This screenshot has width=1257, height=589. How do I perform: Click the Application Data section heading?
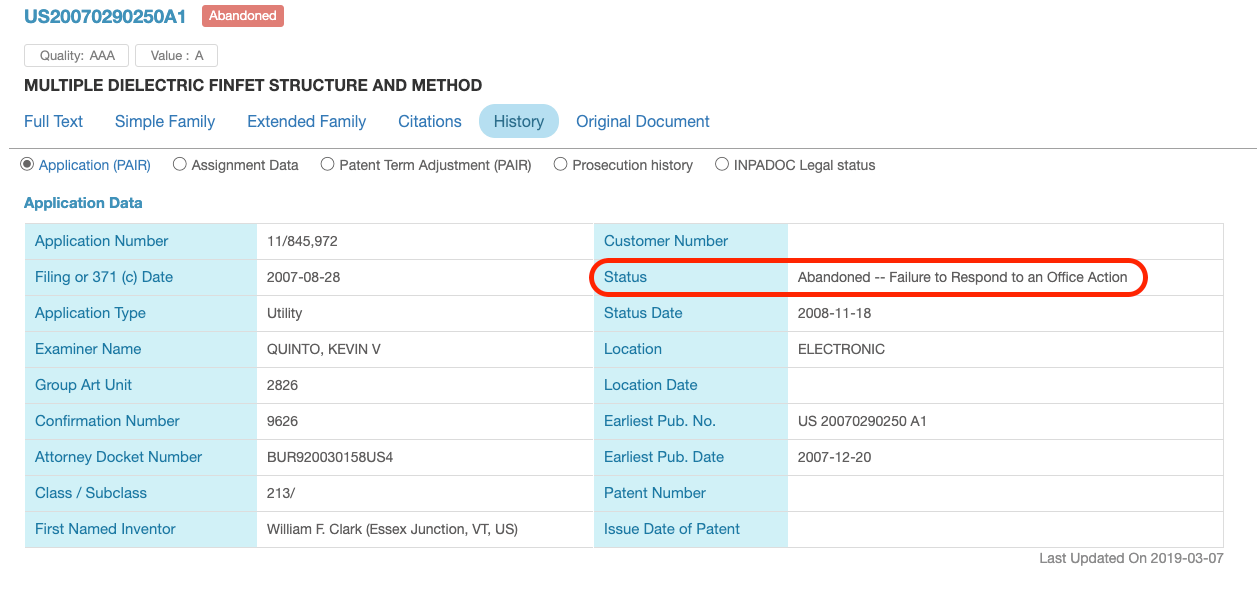pos(83,203)
